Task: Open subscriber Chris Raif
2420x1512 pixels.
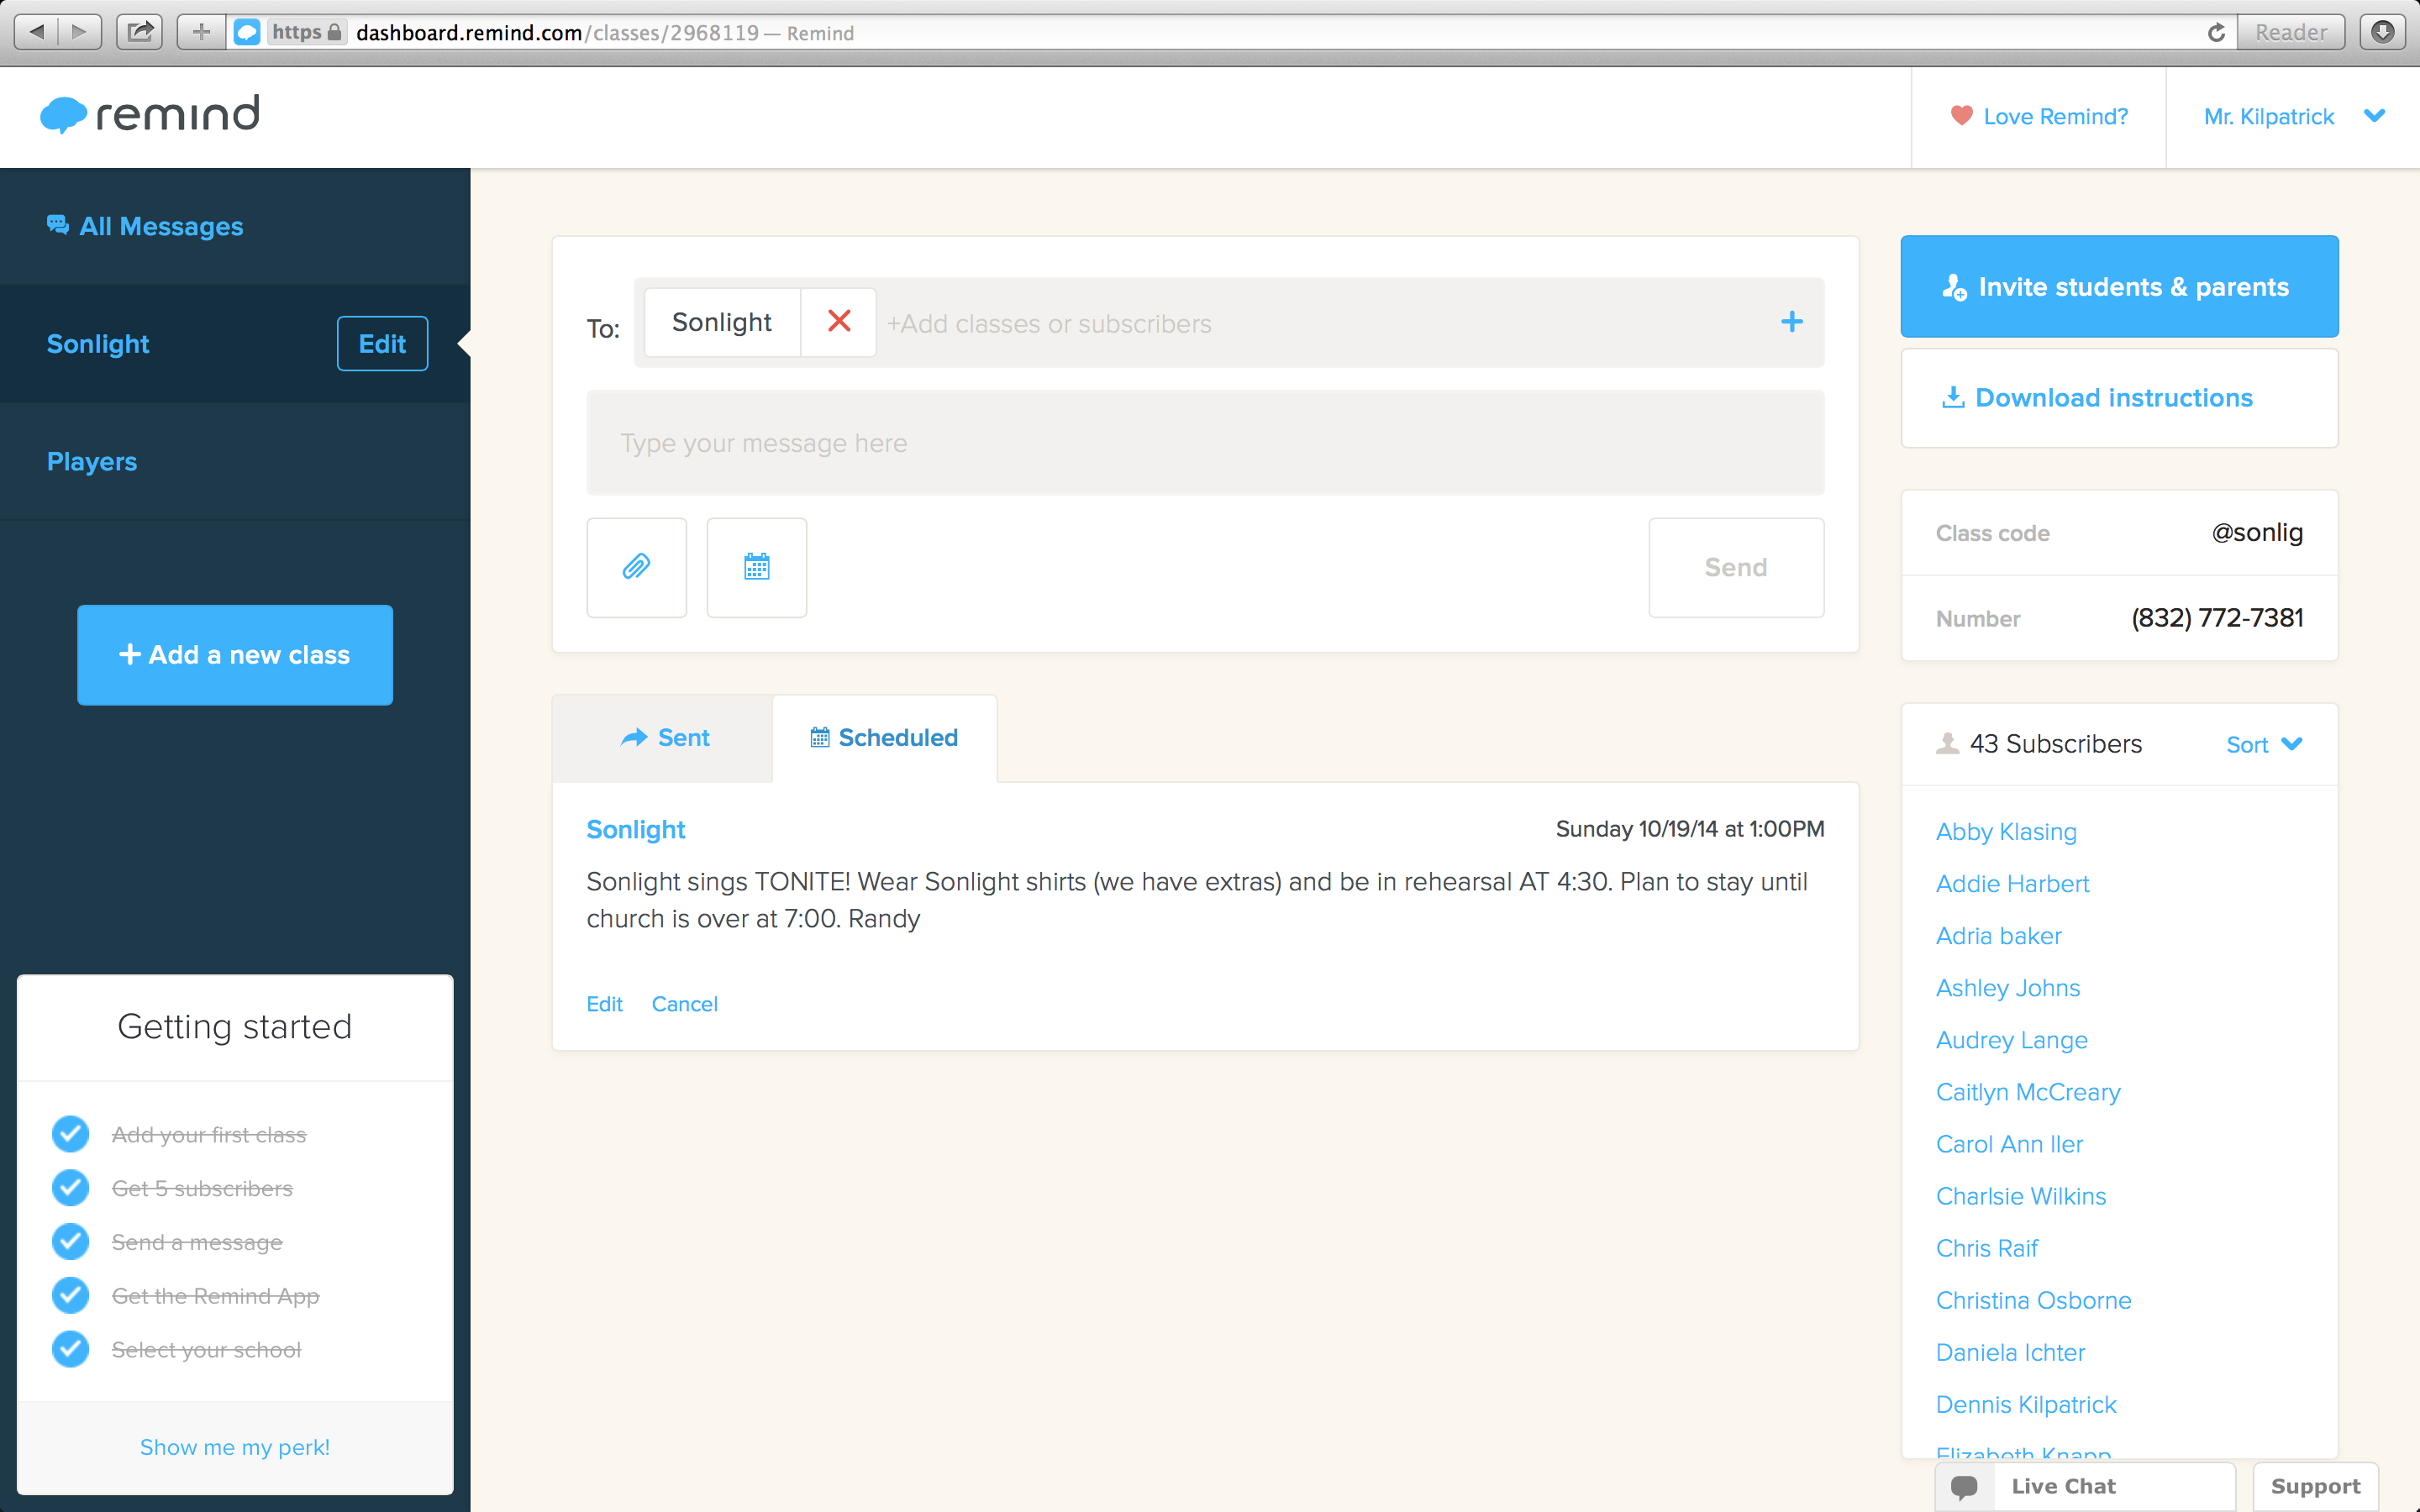Action: tap(1986, 1248)
